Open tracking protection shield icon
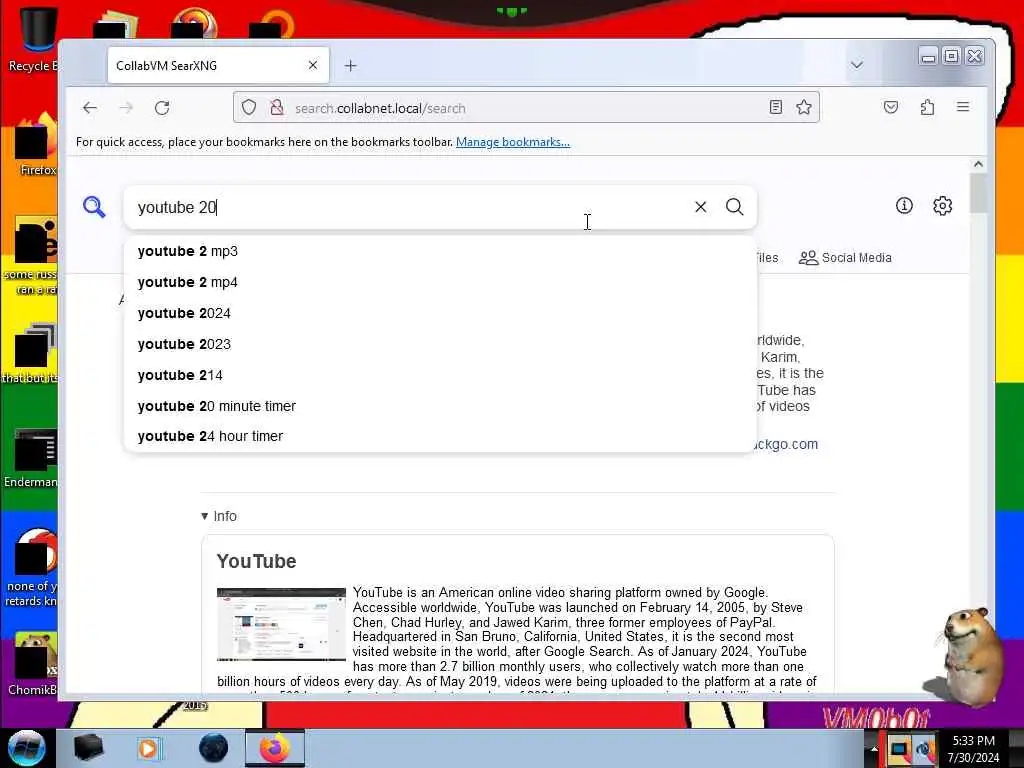 (x=249, y=107)
